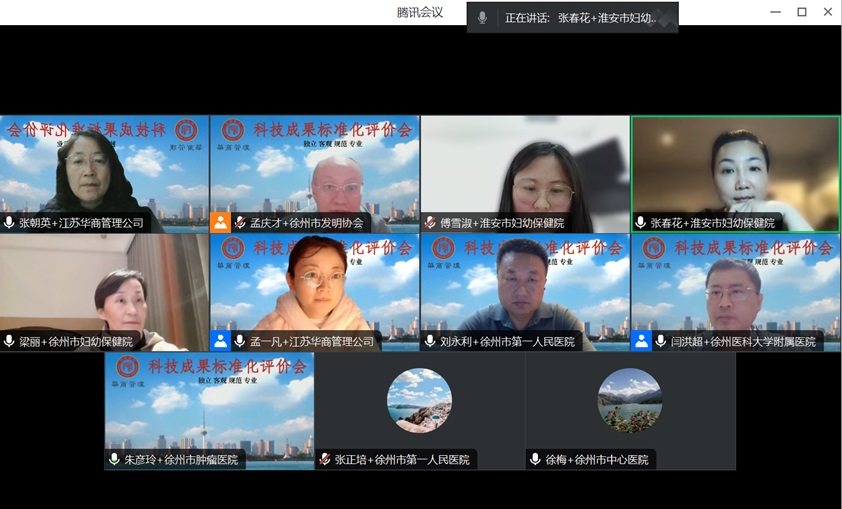Click name label 孟一凡+江苏华商管理公司
The width and height of the screenshot is (842, 509).
pos(312,341)
